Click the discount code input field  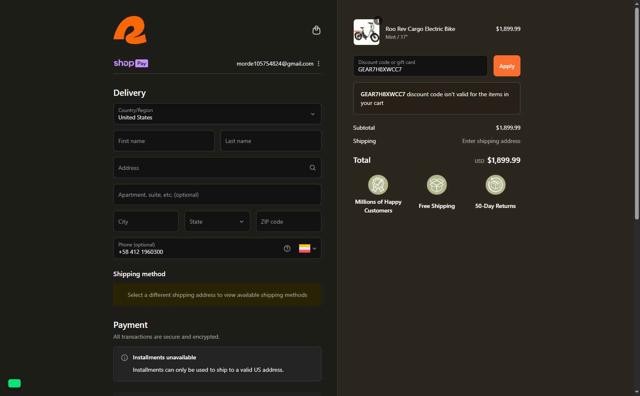(420, 66)
